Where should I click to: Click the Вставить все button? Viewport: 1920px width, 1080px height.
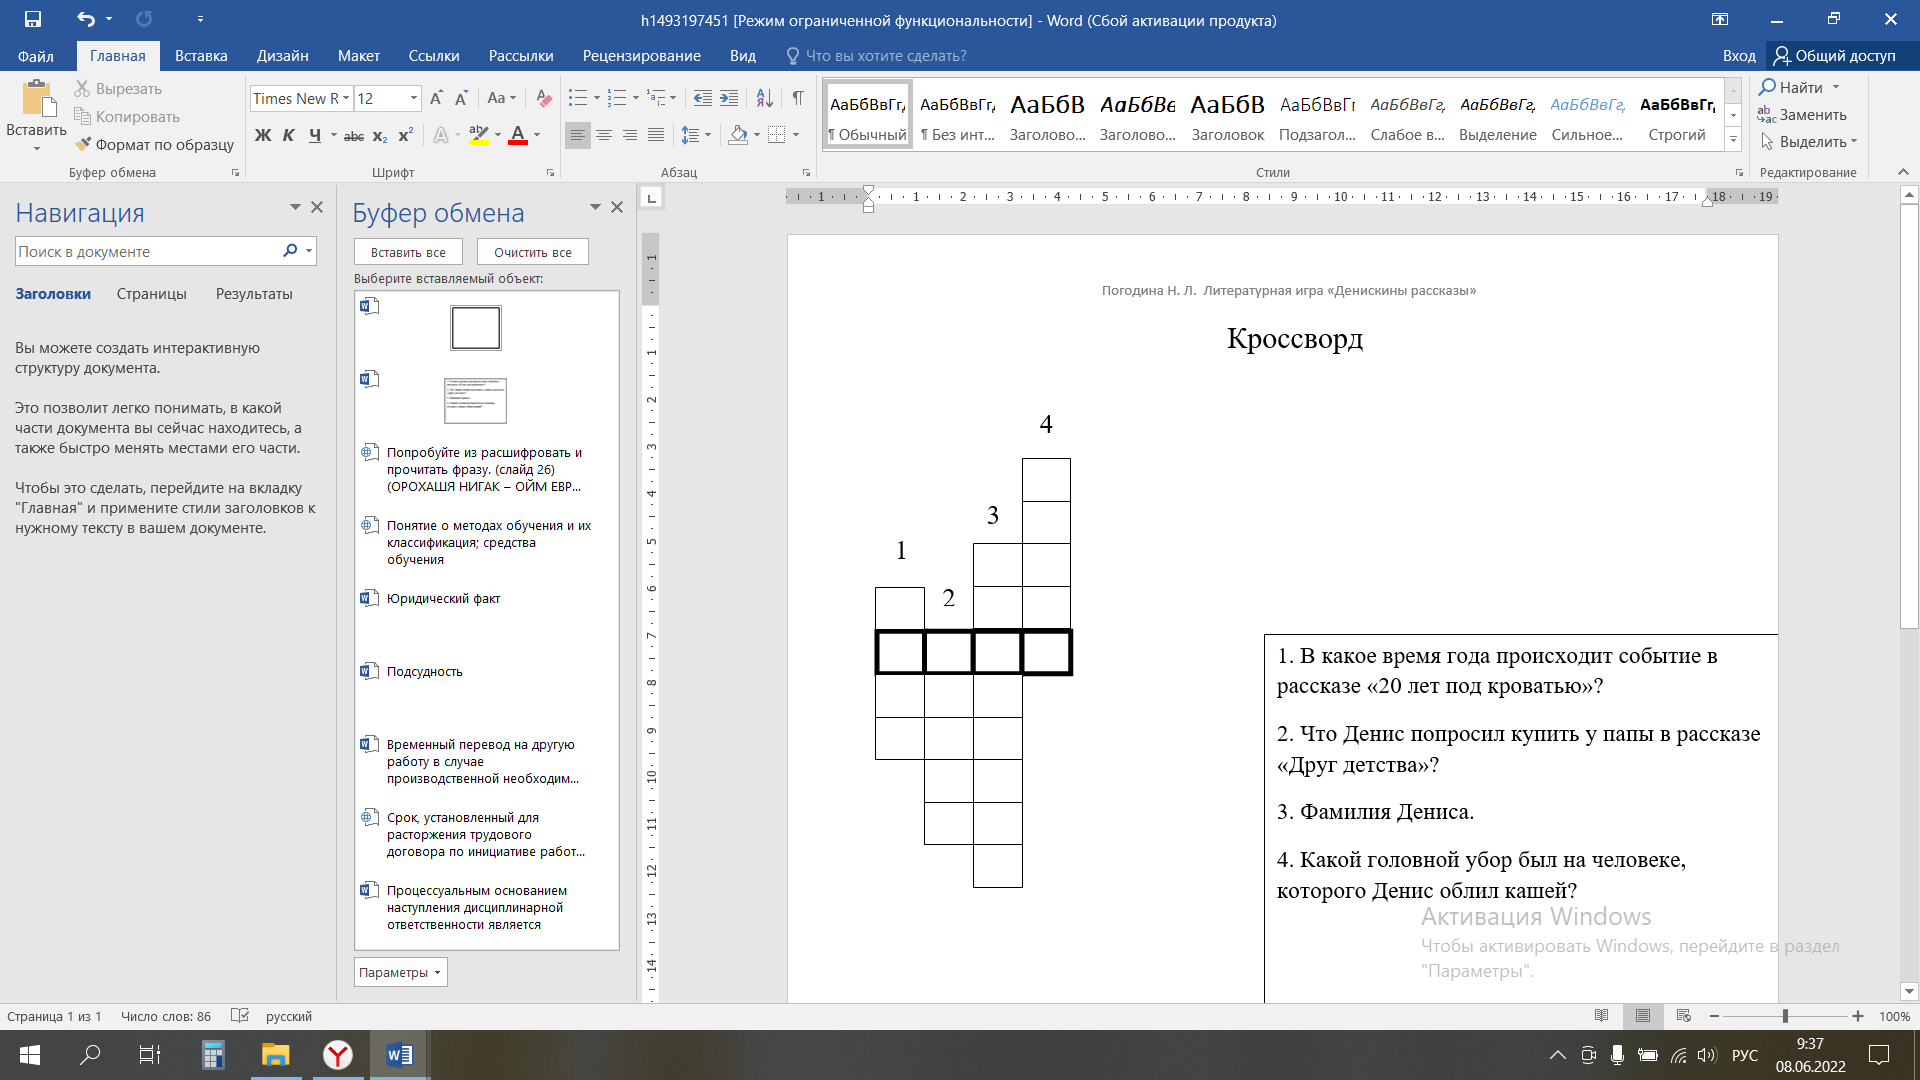[408, 252]
